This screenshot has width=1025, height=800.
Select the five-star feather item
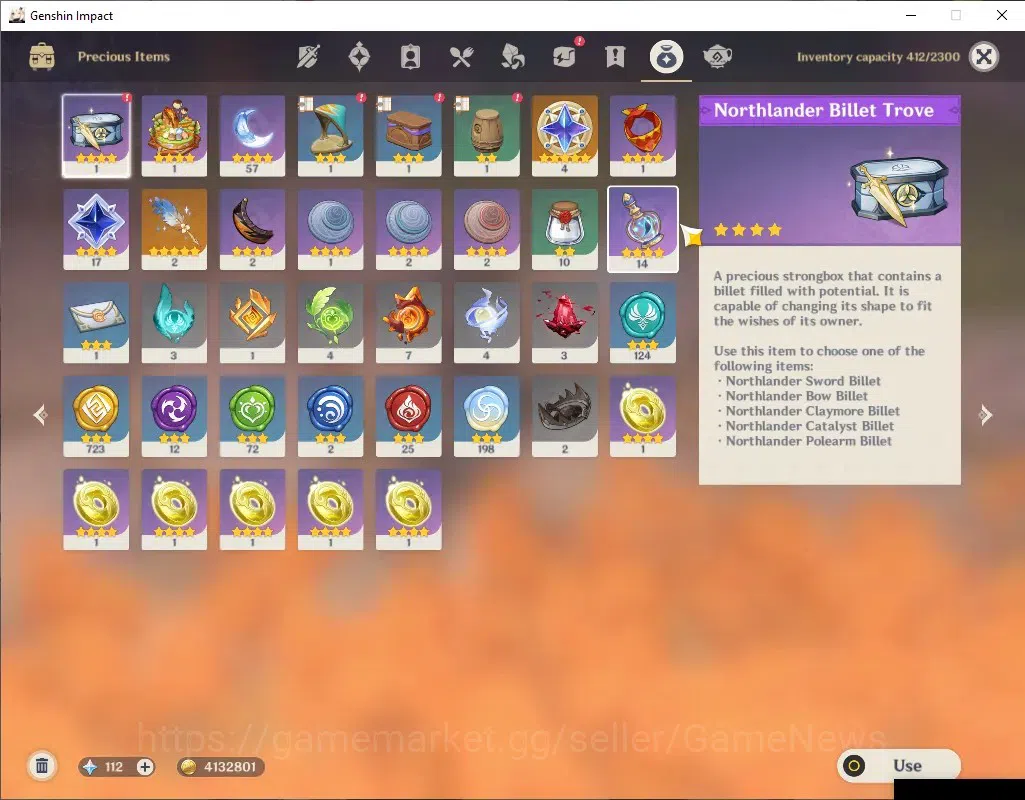(x=174, y=229)
